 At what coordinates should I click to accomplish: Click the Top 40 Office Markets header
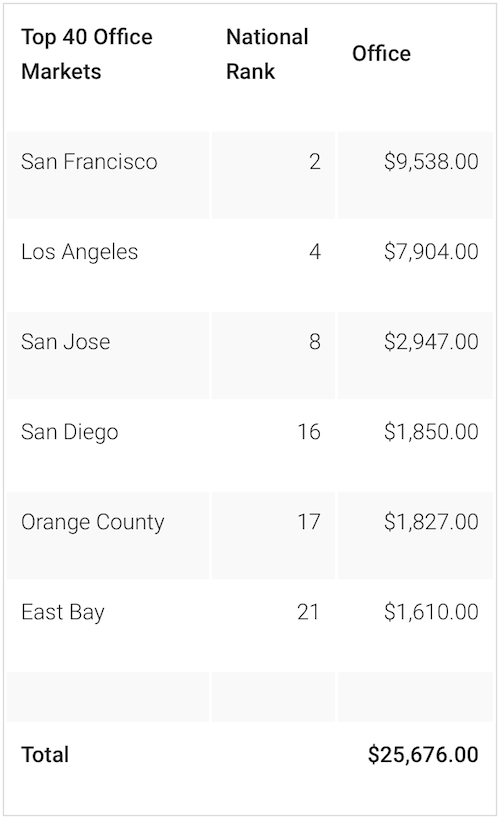click(x=87, y=54)
